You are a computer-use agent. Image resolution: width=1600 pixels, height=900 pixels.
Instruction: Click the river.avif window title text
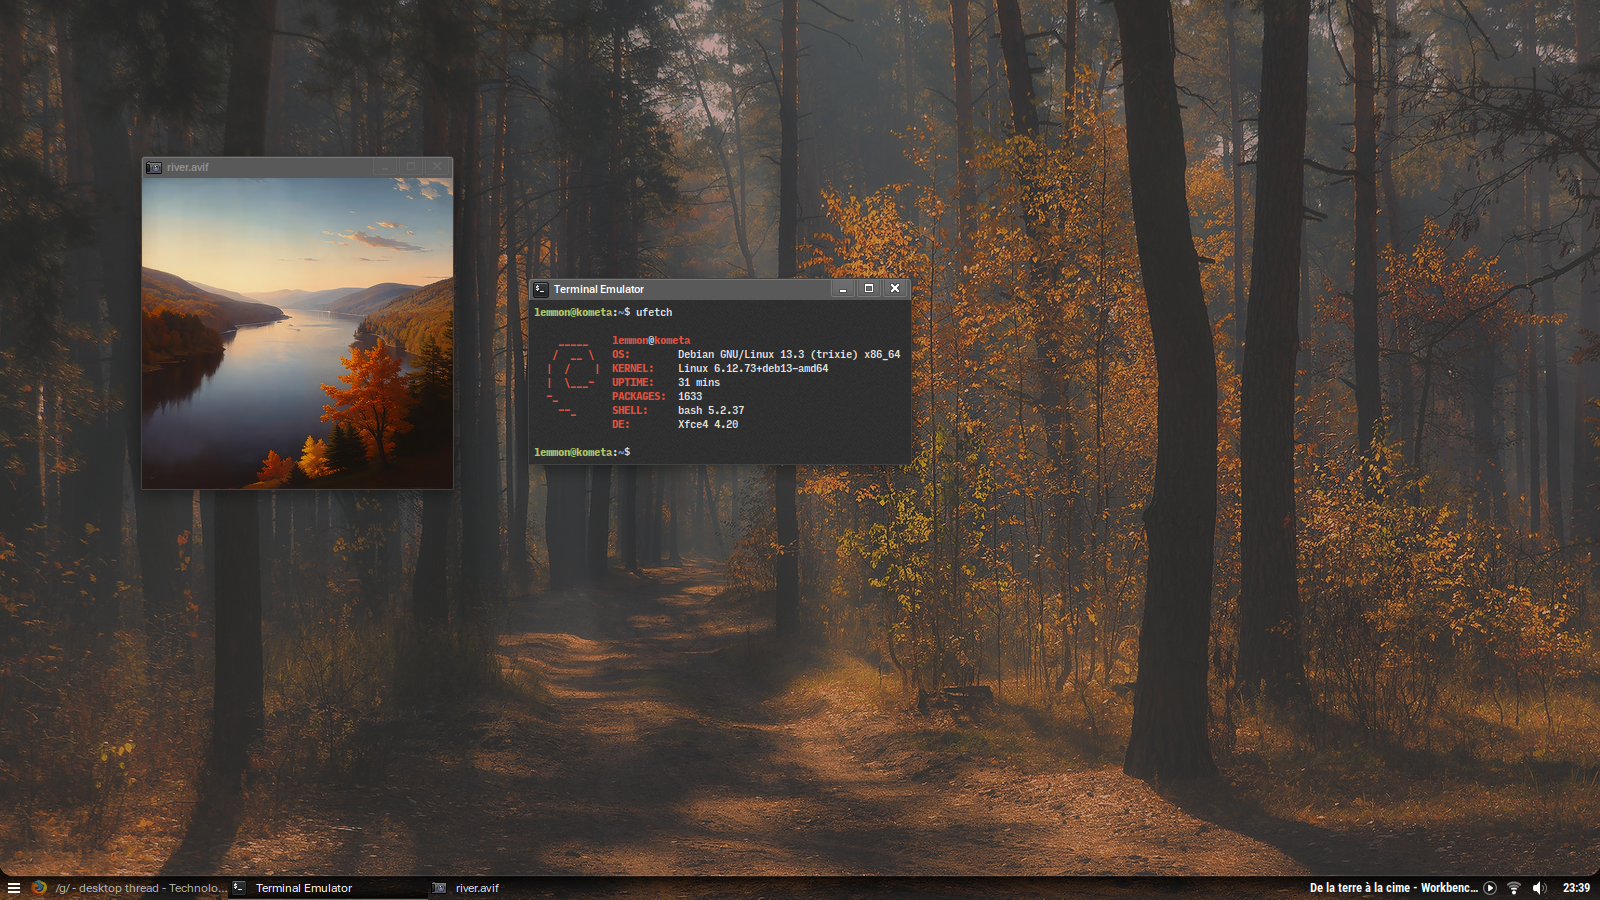point(188,167)
